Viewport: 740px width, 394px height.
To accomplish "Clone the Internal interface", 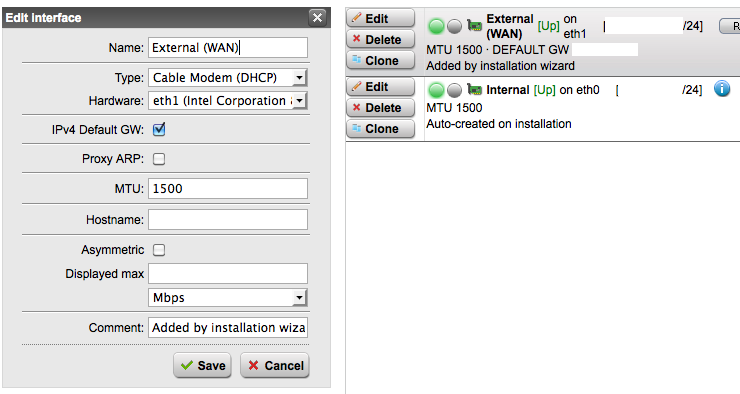I will [380, 128].
